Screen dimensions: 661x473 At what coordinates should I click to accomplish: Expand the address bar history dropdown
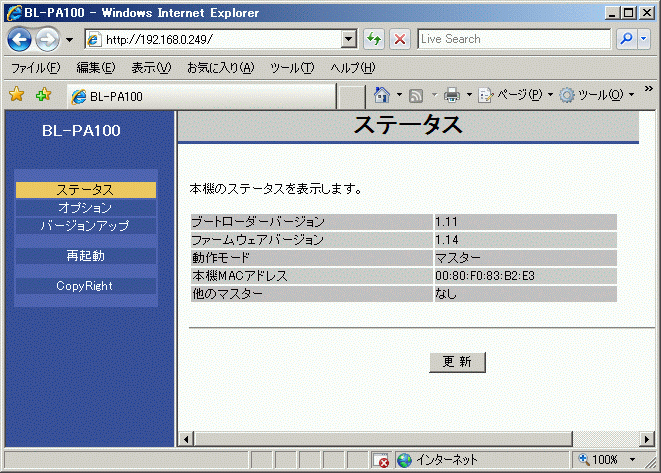click(349, 40)
